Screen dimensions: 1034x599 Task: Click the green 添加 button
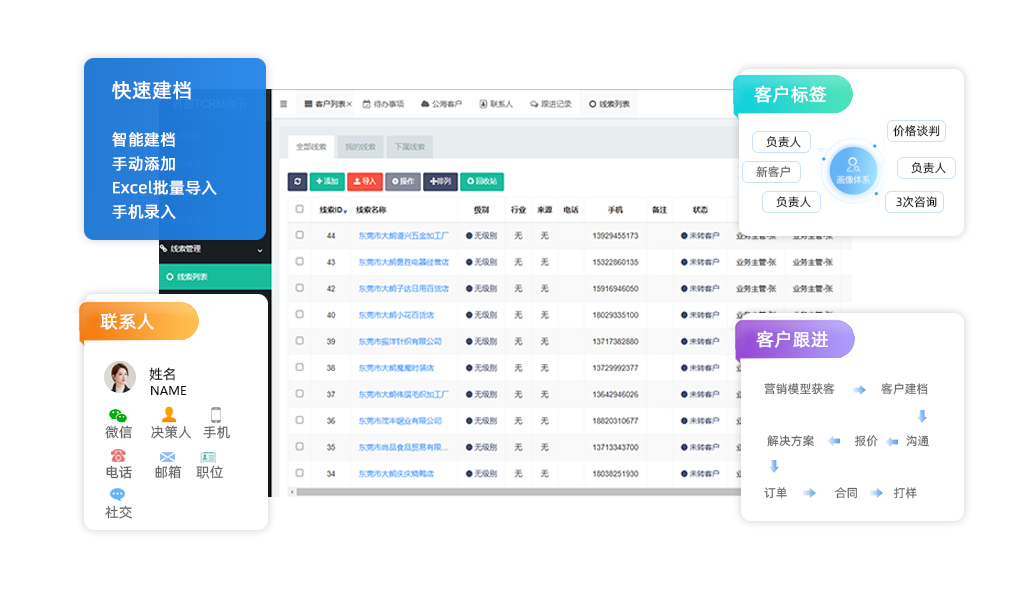coord(326,181)
